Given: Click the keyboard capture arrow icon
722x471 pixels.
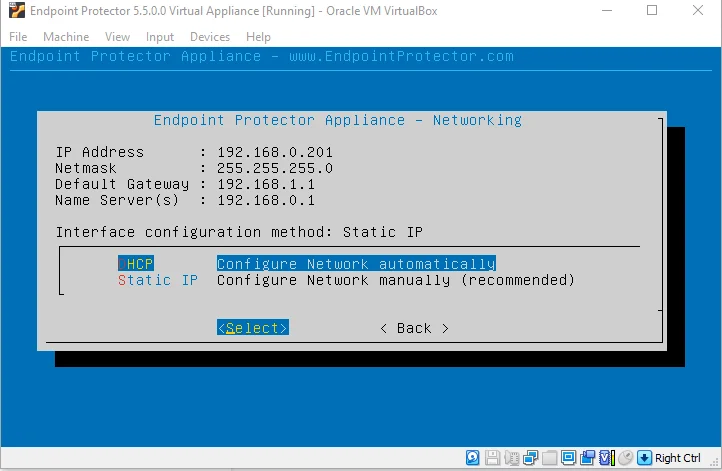Looking at the screenshot, I should [644, 458].
